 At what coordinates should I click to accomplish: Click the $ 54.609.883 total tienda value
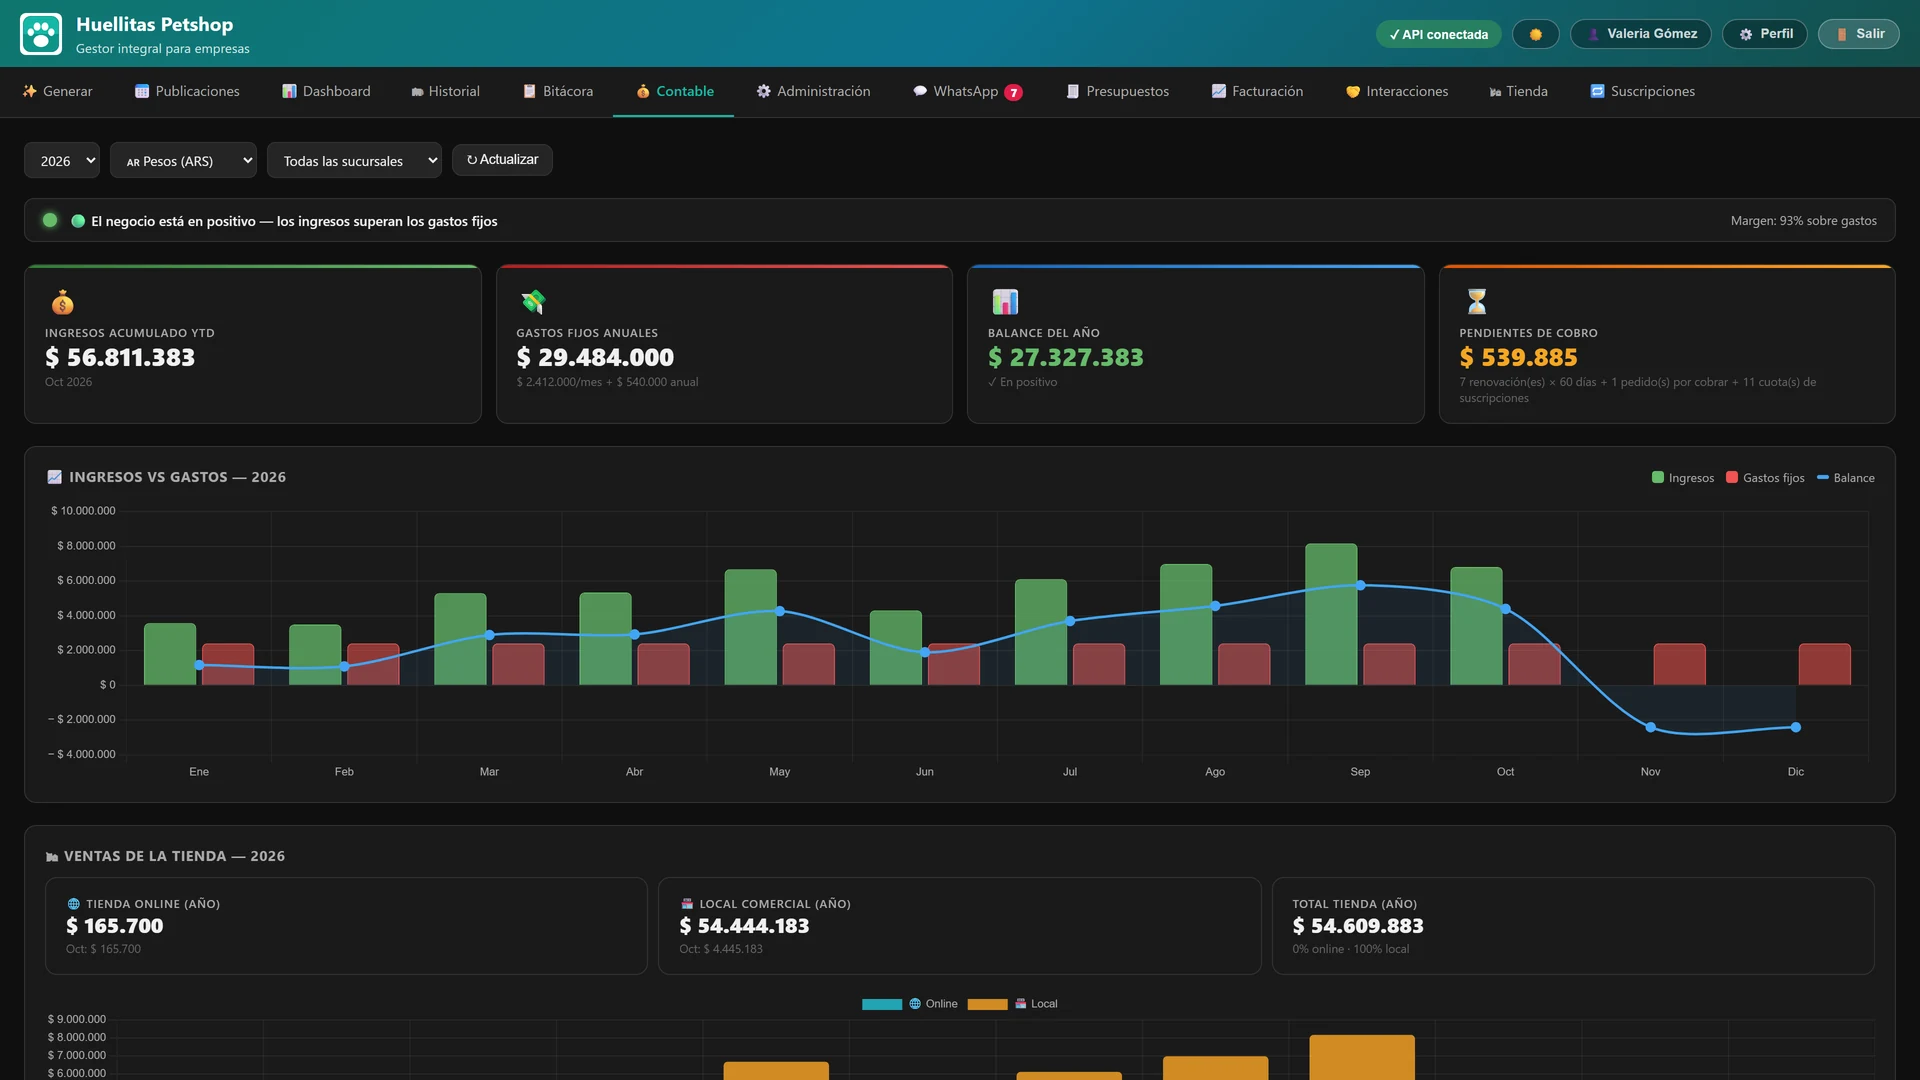(1357, 926)
